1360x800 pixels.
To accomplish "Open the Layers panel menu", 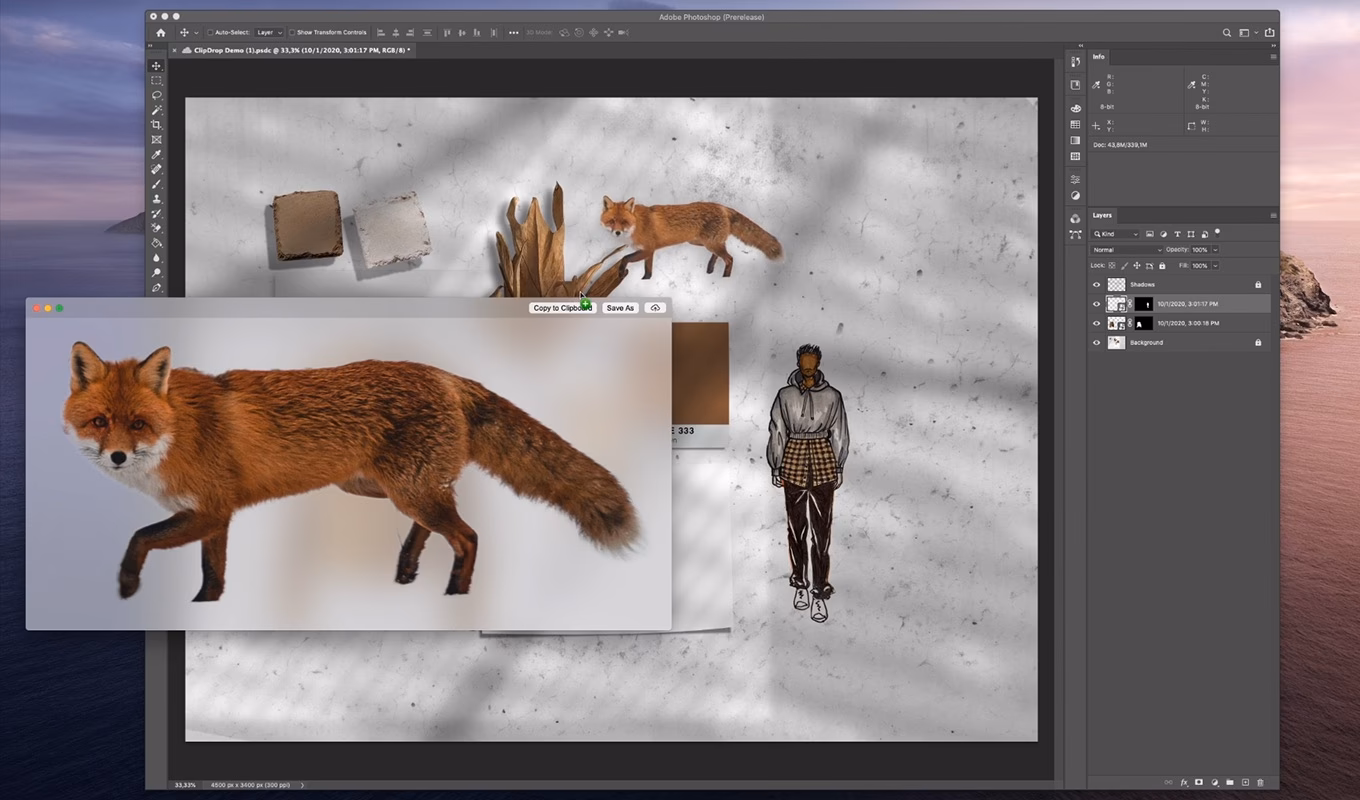I will (x=1273, y=215).
